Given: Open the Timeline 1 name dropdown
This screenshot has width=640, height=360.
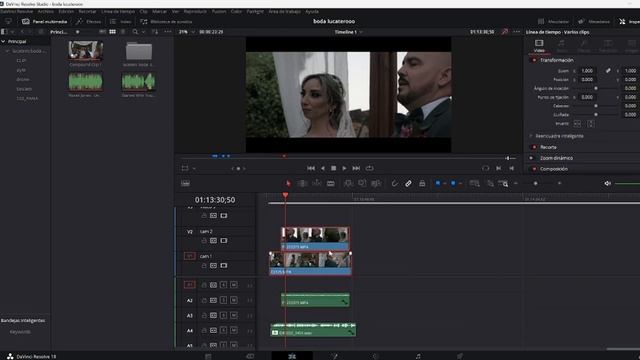Looking at the screenshot, I should 349,32.
